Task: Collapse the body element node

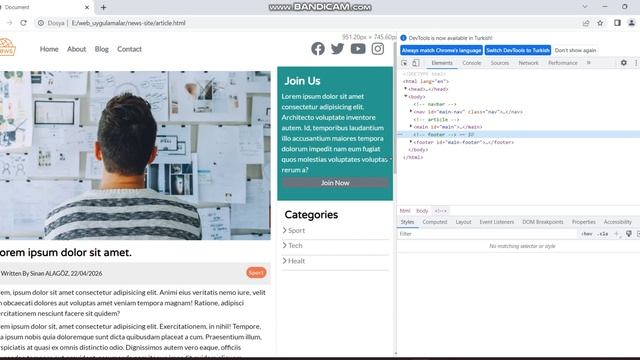Action: point(406,96)
